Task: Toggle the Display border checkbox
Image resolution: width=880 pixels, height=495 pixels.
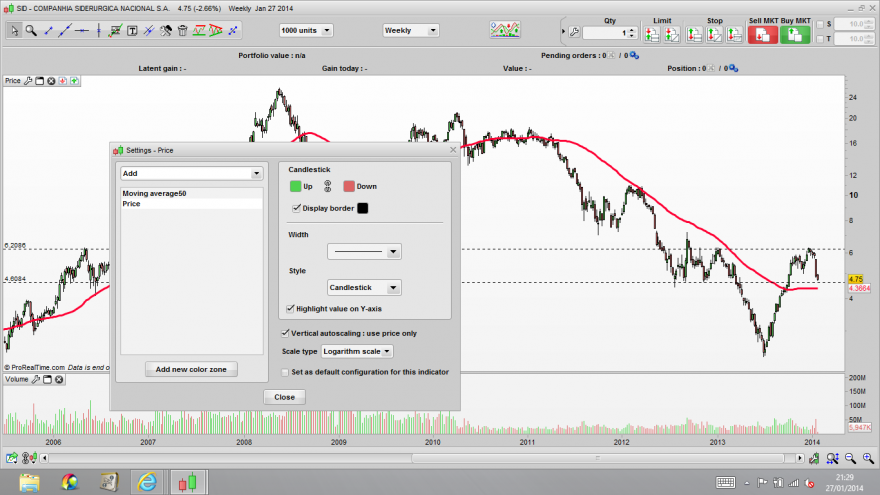Action: (x=296, y=208)
